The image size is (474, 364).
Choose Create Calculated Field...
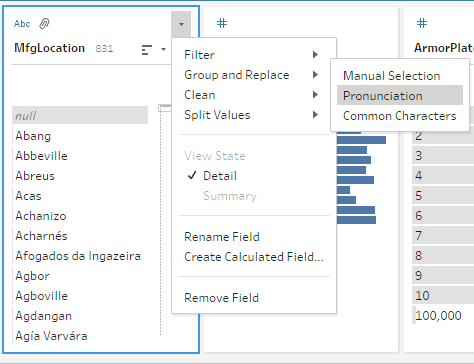pos(251,257)
